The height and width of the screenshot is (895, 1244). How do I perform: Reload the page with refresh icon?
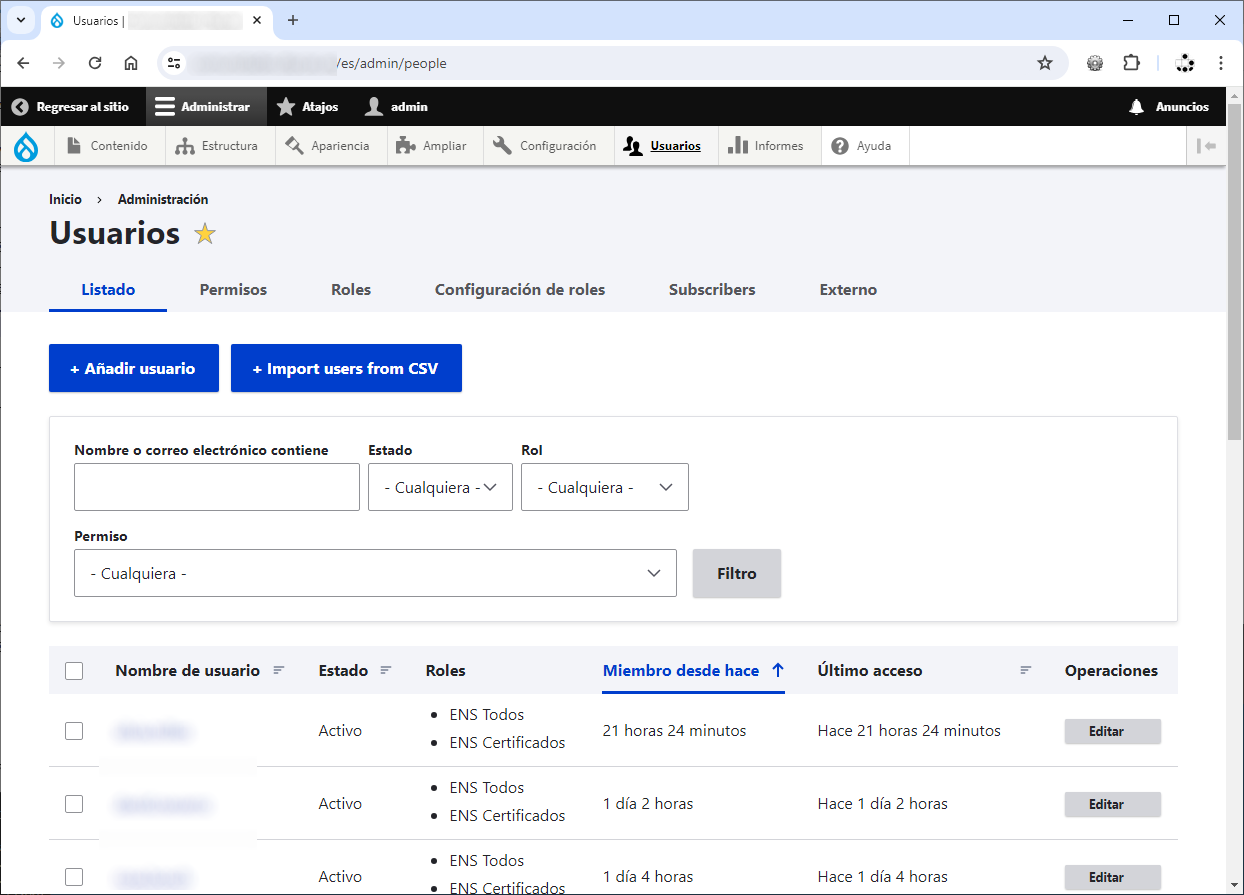click(x=95, y=63)
